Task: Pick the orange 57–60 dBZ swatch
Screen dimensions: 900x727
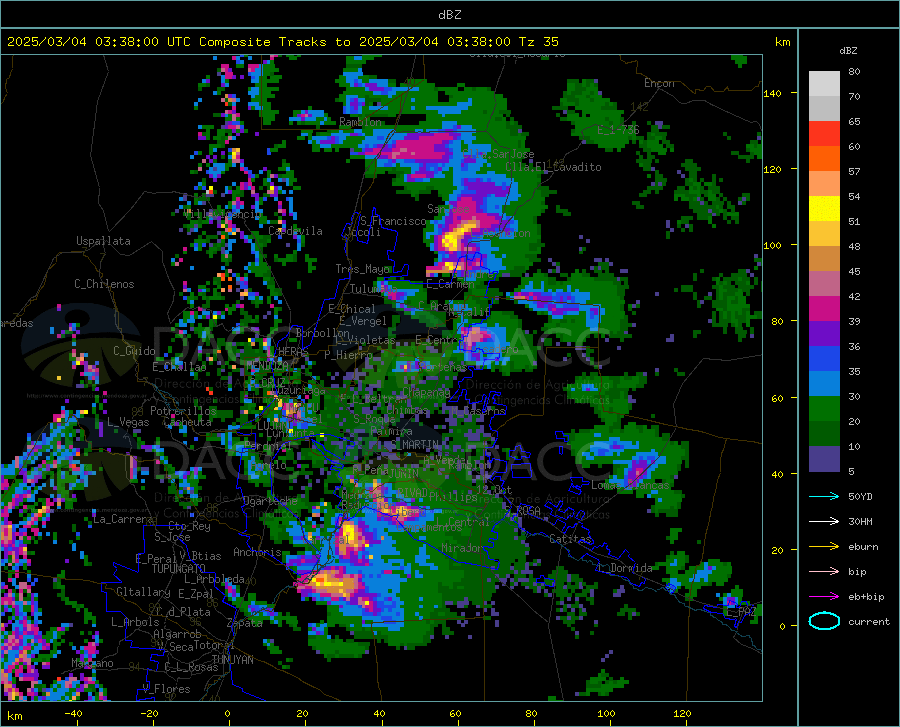Action: 824,159
